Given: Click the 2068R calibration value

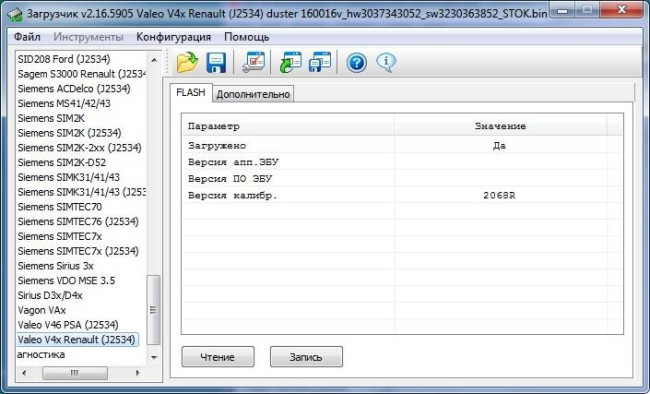Looking at the screenshot, I should pos(499,195).
